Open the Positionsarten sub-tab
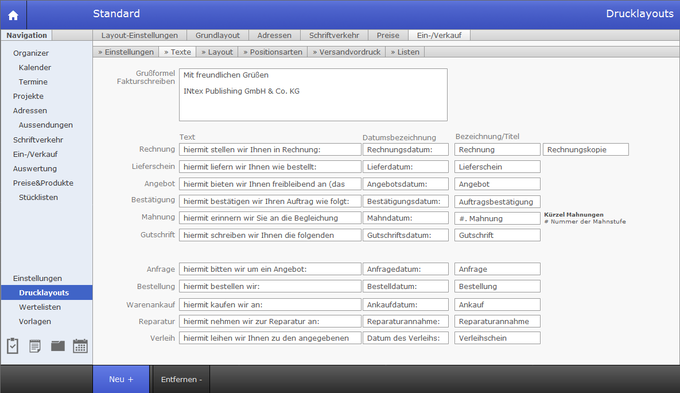 pyautogui.click(x=273, y=52)
